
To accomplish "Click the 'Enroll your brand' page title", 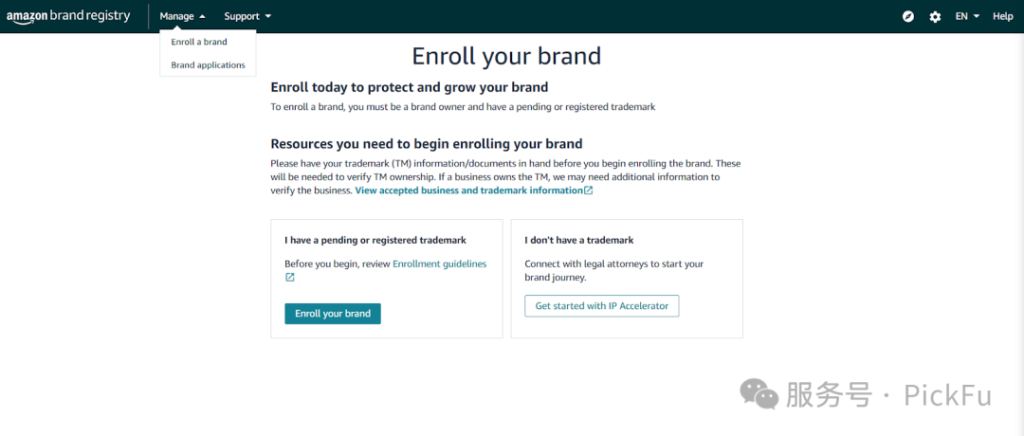I will coord(506,55).
